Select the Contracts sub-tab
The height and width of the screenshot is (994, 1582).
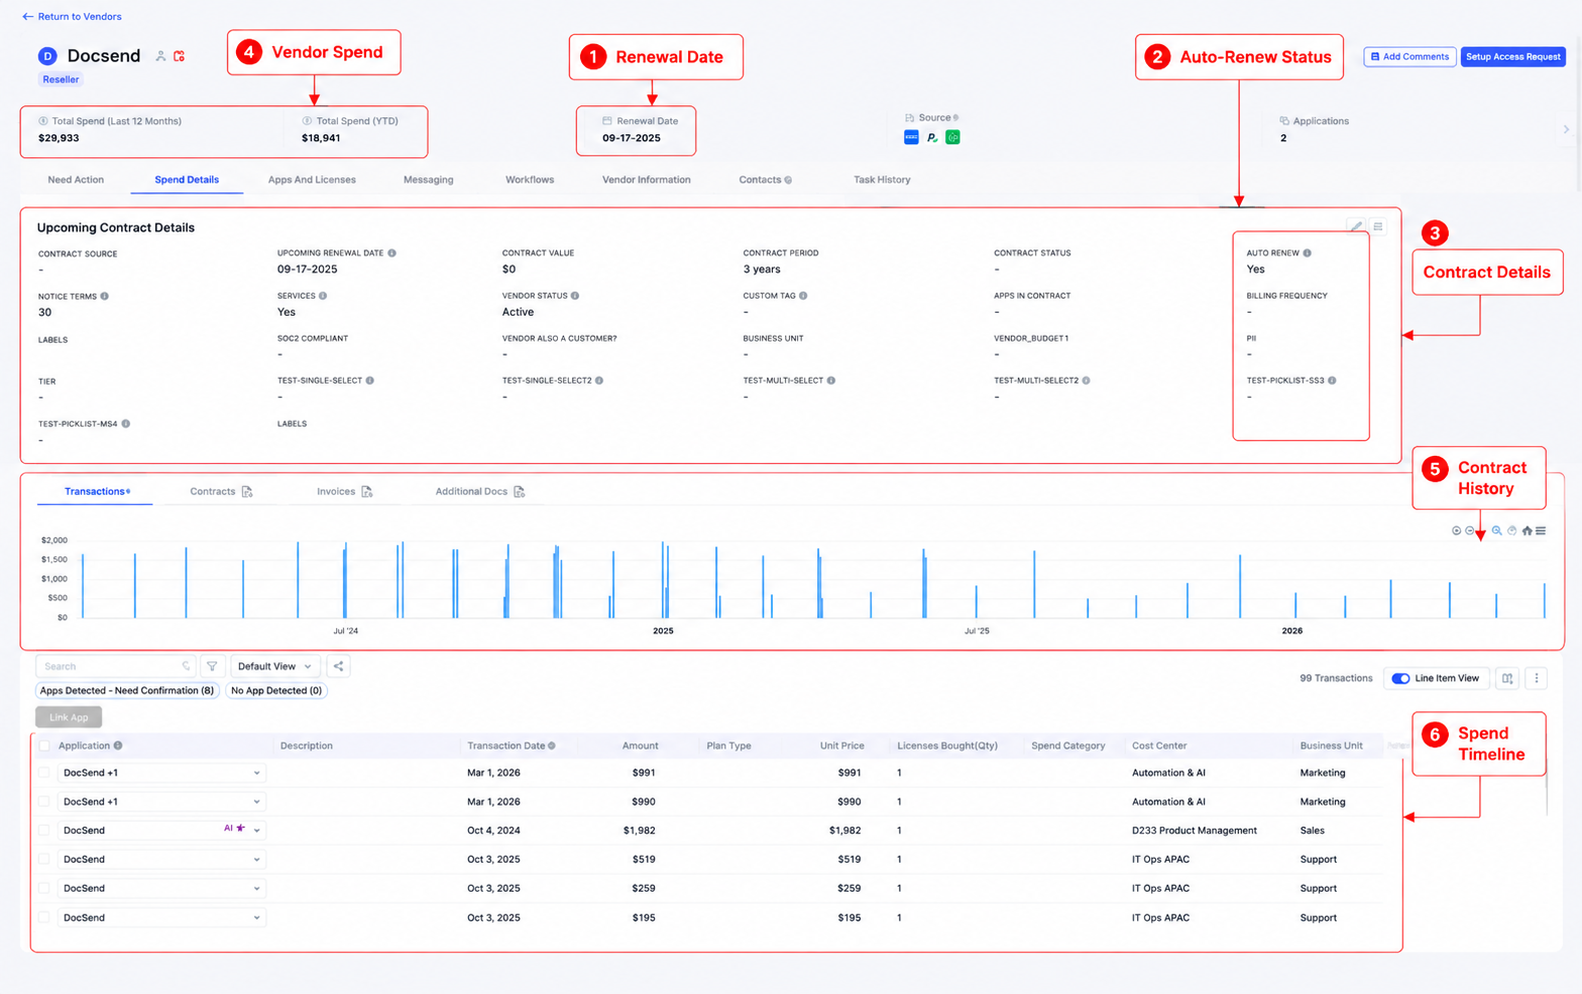221,492
